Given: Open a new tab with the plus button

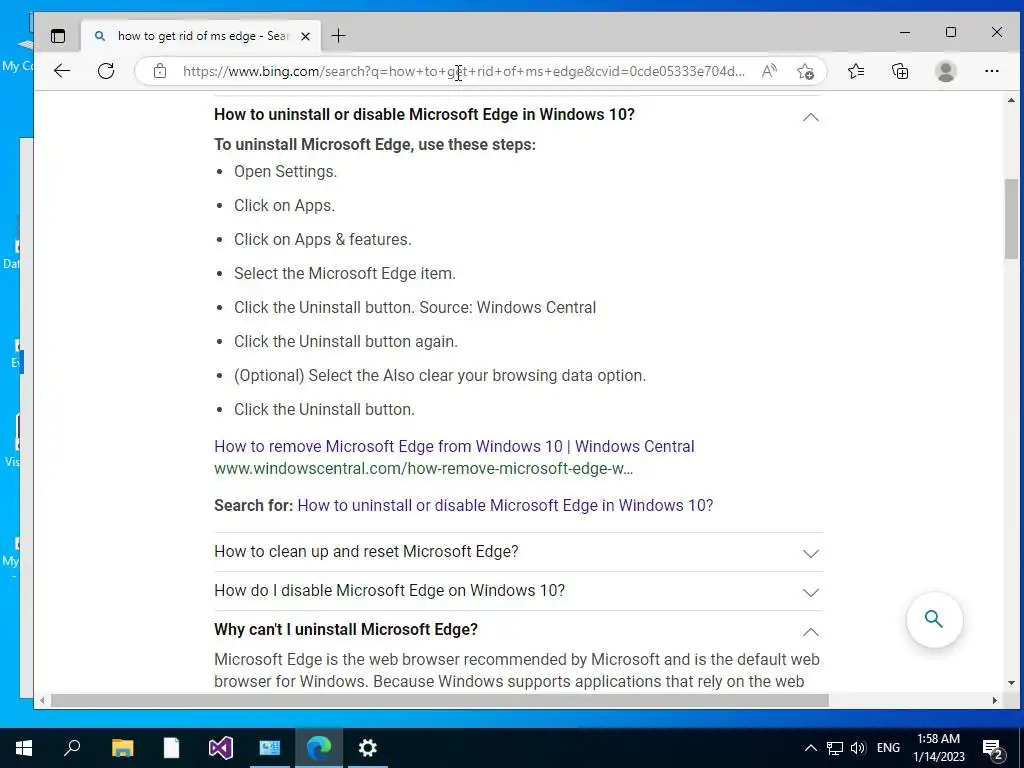Looking at the screenshot, I should click(x=338, y=36).
